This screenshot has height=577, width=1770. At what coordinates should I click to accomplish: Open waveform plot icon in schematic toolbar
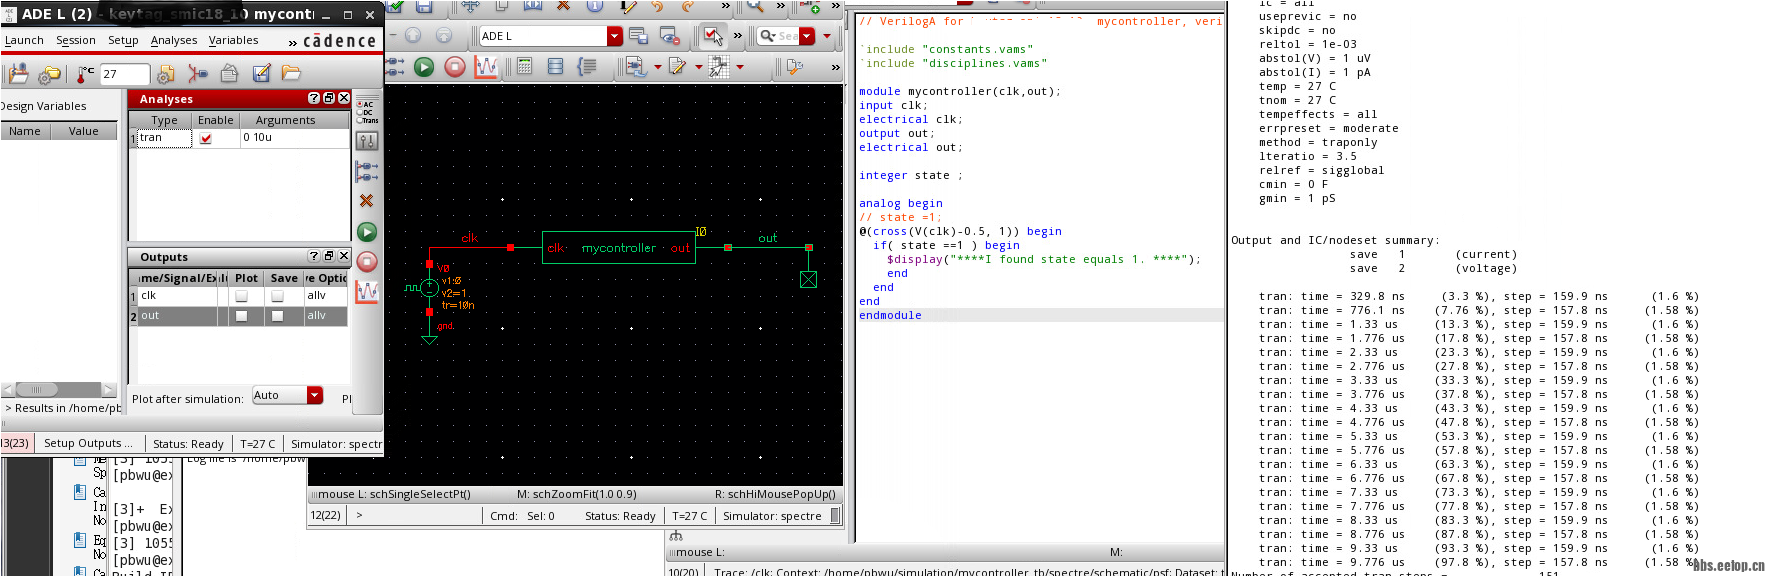(x=486, y=67)
